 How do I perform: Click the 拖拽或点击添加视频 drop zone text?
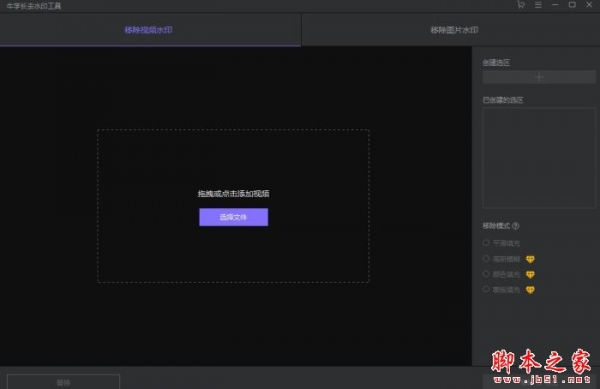point(233,194)
